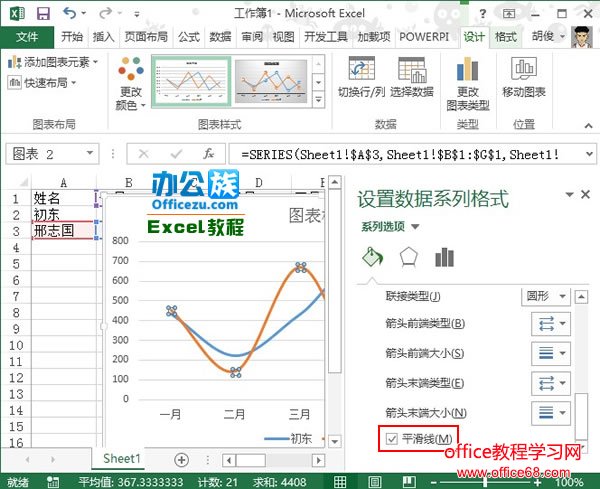Cancel the formula bar entry with X
Image resolution: width=600 pixels, height=489 pixels.
click(143, 154)
